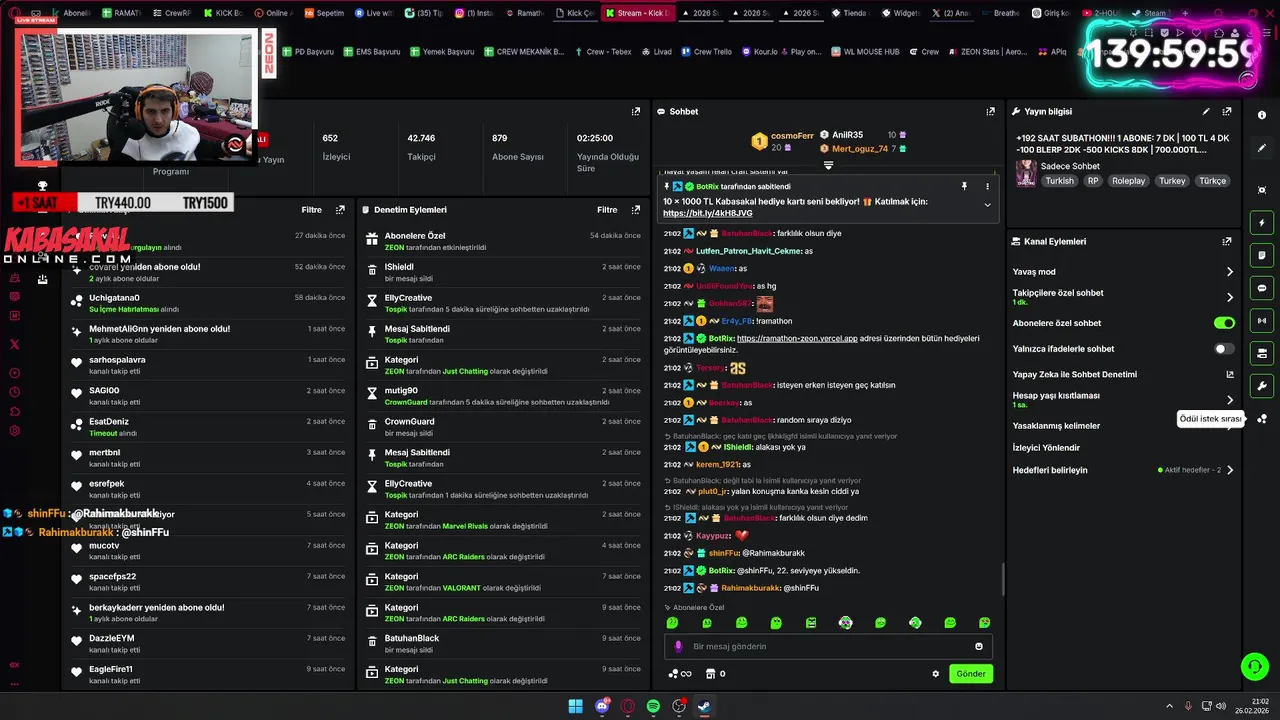Open PD Başvuru bookmark

[308, 52]
